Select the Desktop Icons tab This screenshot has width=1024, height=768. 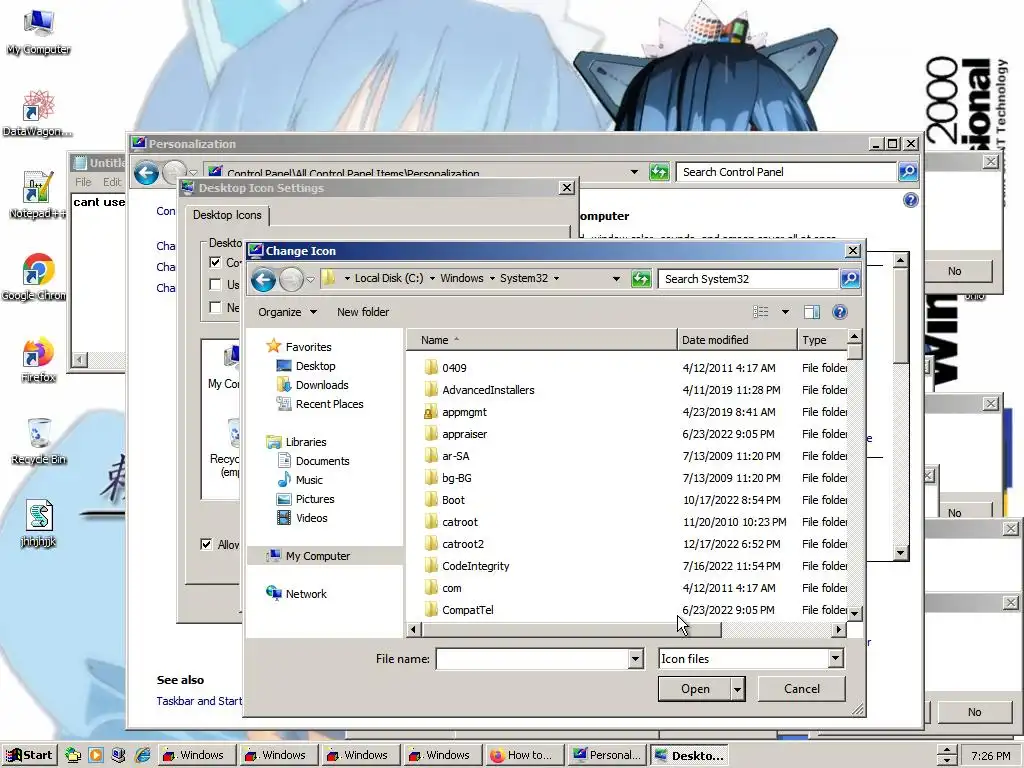click(227, 215)
